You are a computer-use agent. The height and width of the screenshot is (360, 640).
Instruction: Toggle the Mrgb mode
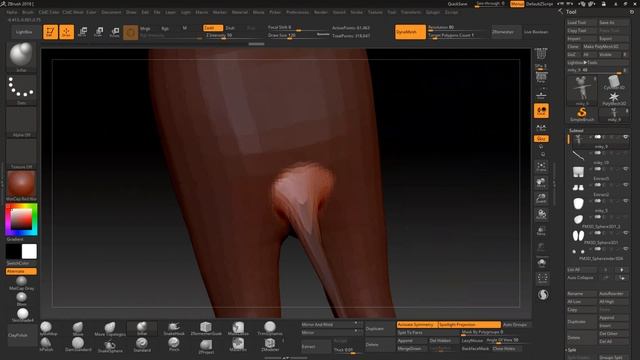coord(145,28)
